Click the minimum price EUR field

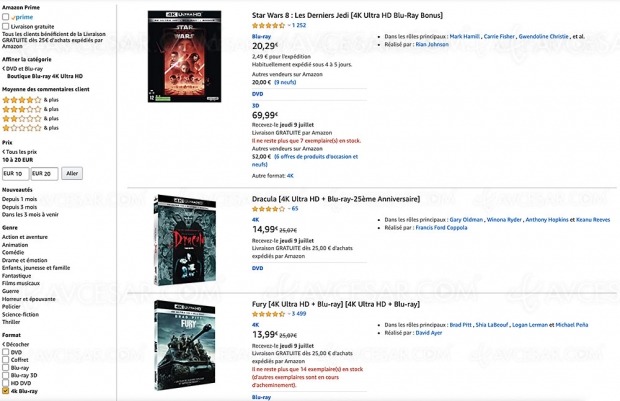point(16,173)
